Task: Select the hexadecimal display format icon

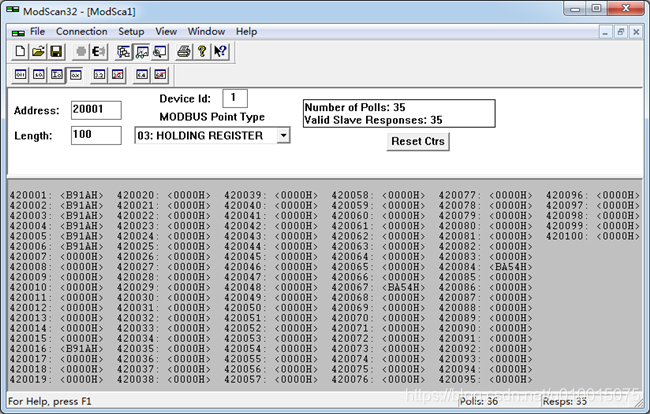Action: (x=75, y=75)
